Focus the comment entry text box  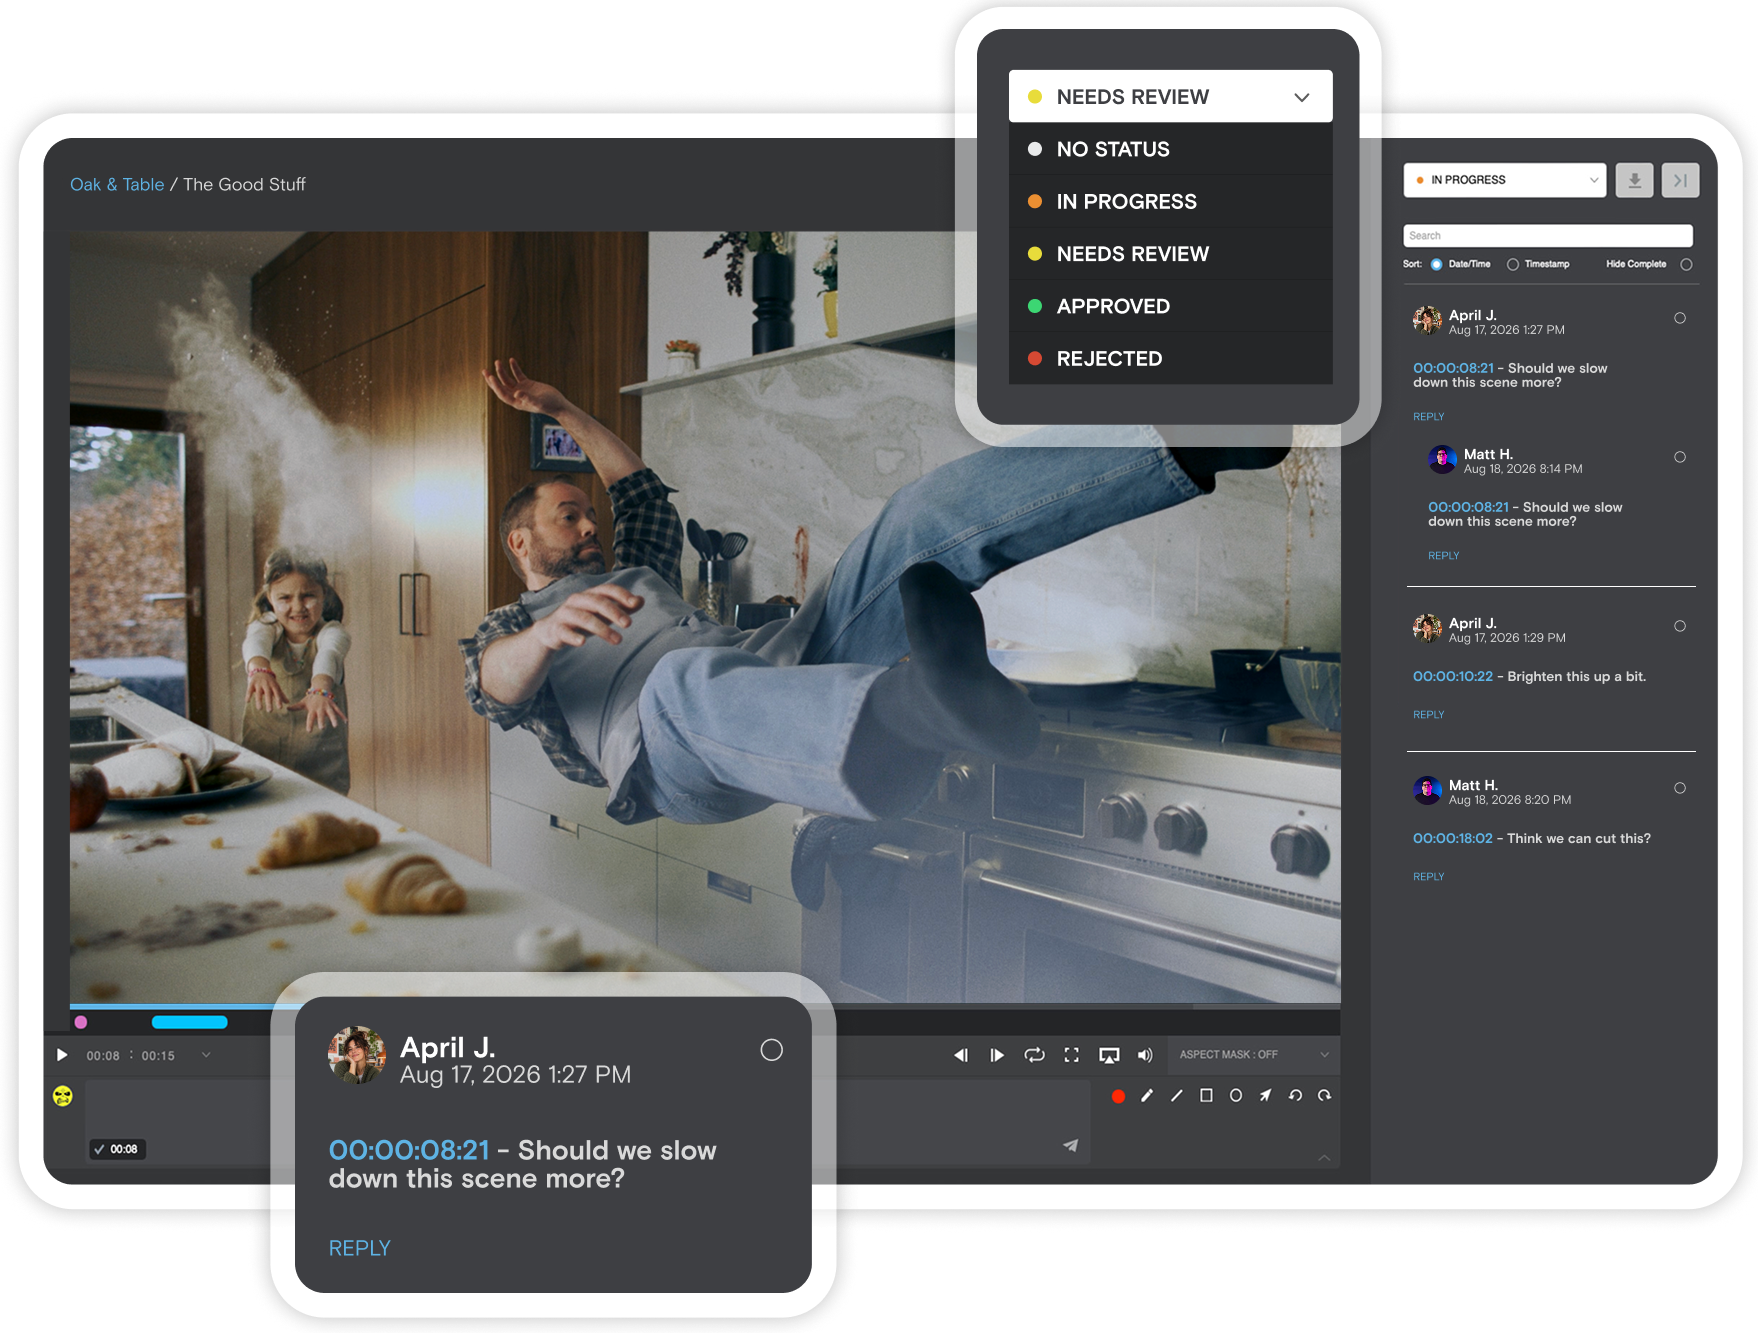click(x=587, y=1122)
